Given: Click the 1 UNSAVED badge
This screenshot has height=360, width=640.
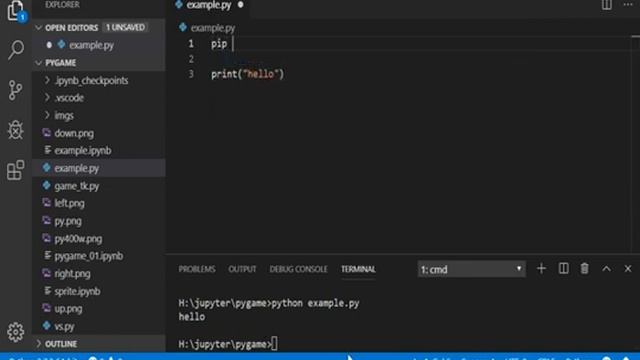Looking at the screenshot, I should [x=125, y=27].
